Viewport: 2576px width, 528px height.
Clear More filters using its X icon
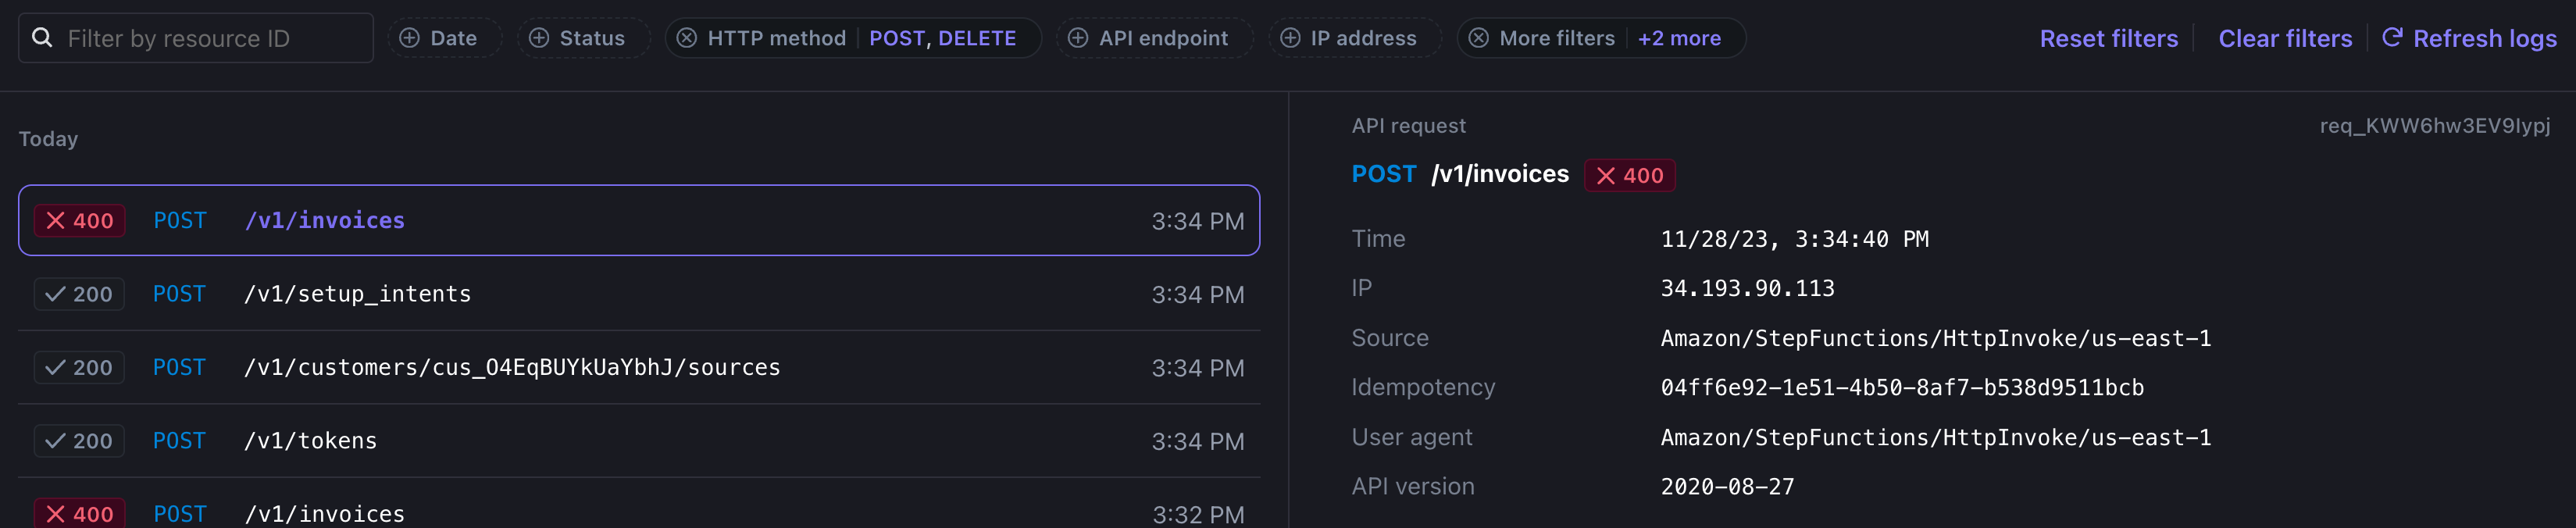tap(1478, 38)
